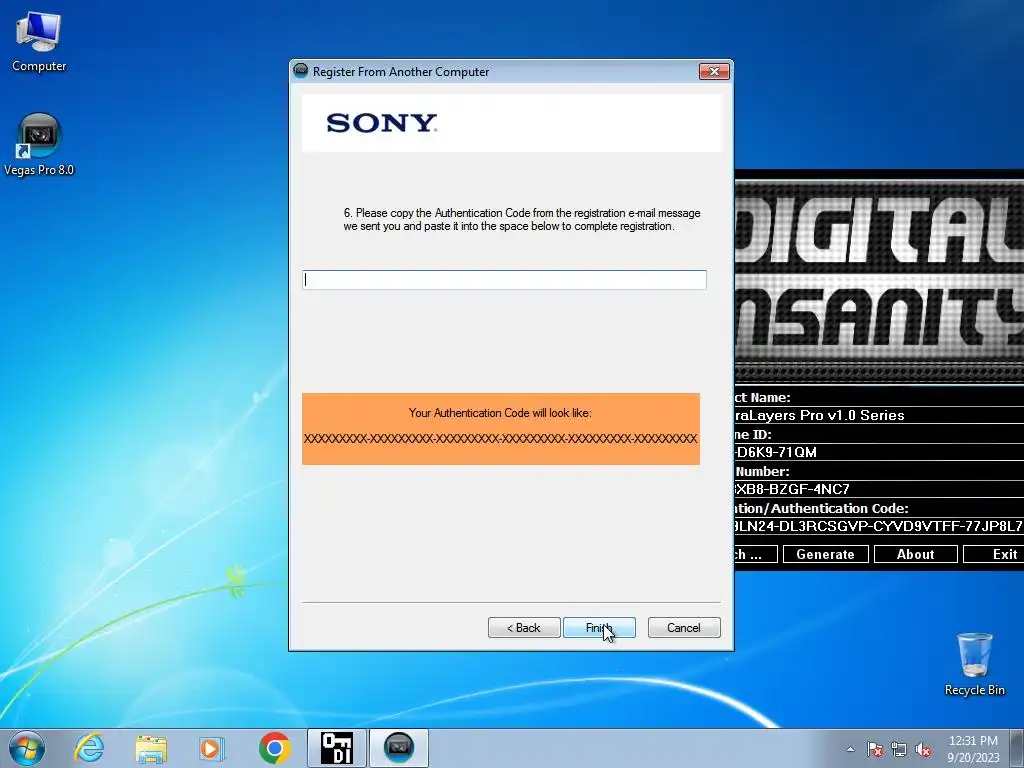Image resolution: width=1024 pixels, height=768 pixels.
Task: Open the Recycle Bin
Action: click(974, 664)
